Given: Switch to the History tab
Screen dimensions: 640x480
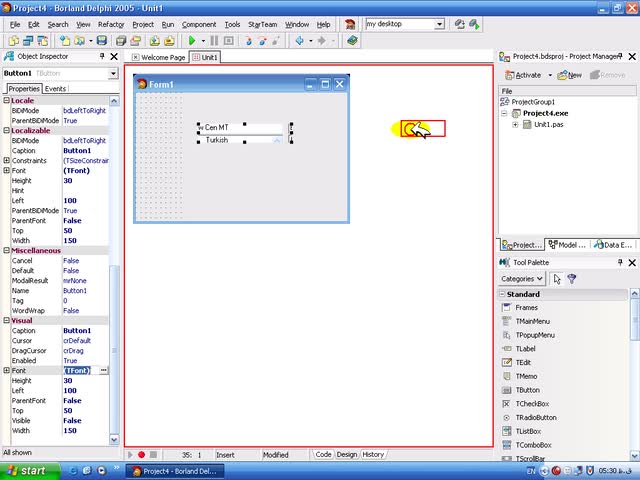Looking at the screenshot, I should click(373, 454).
